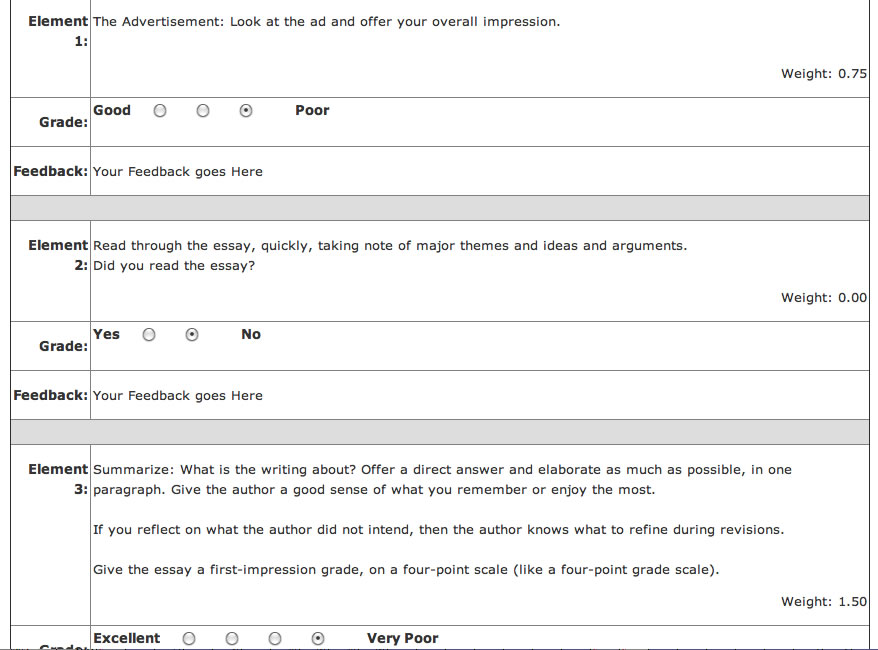Click the Weight 1.50 text for Element 3

tap(822, 601)
